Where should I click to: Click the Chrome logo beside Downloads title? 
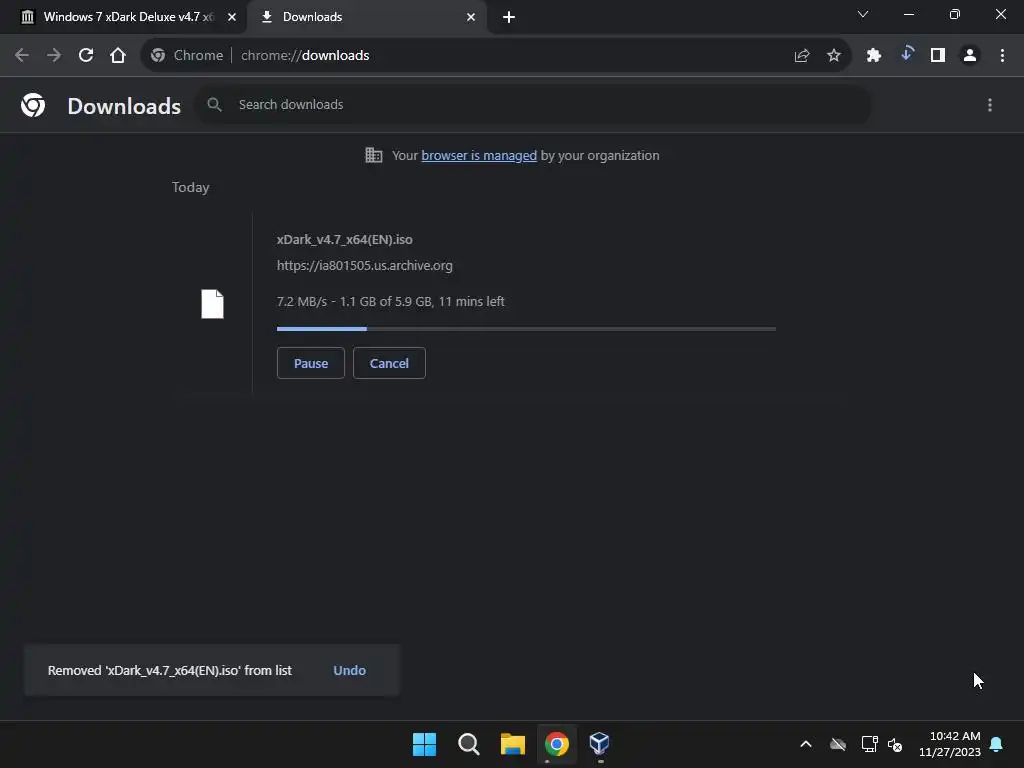33,105
